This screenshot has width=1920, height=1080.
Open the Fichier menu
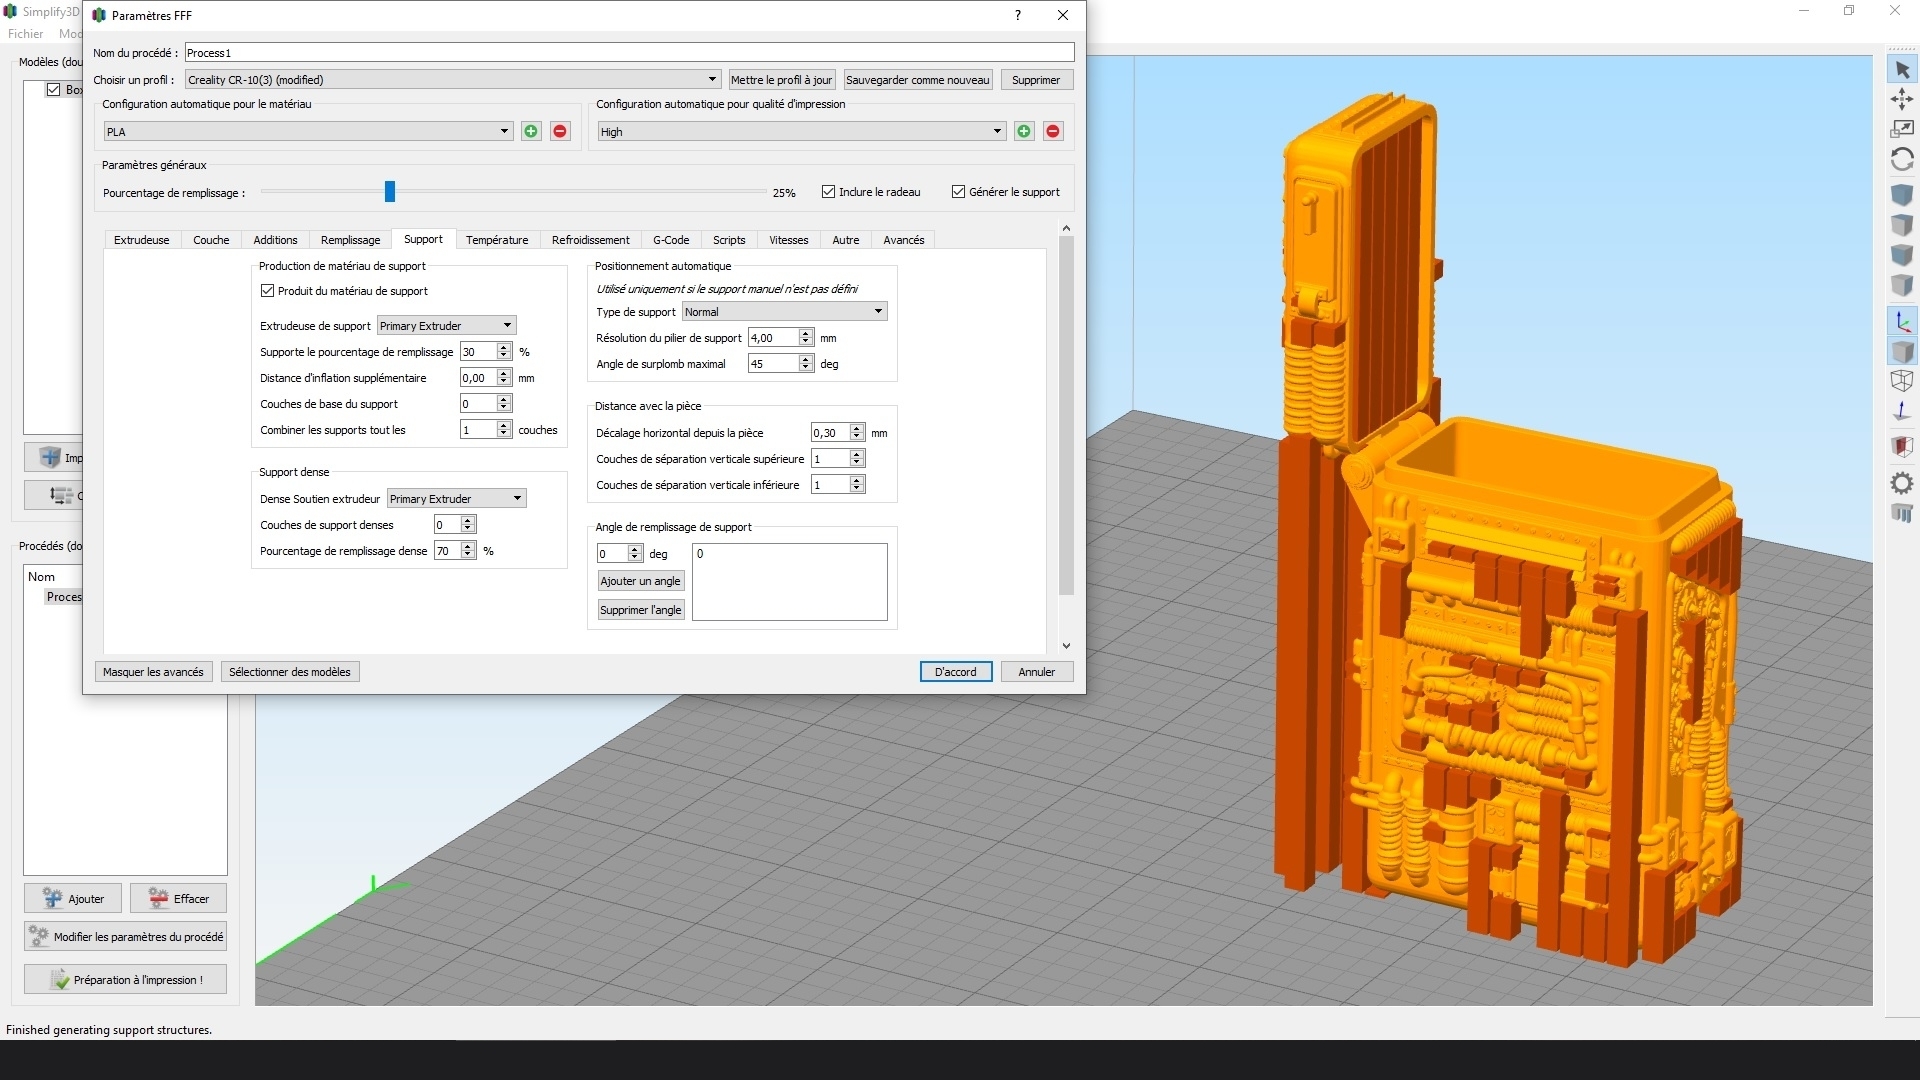[25, 34]
